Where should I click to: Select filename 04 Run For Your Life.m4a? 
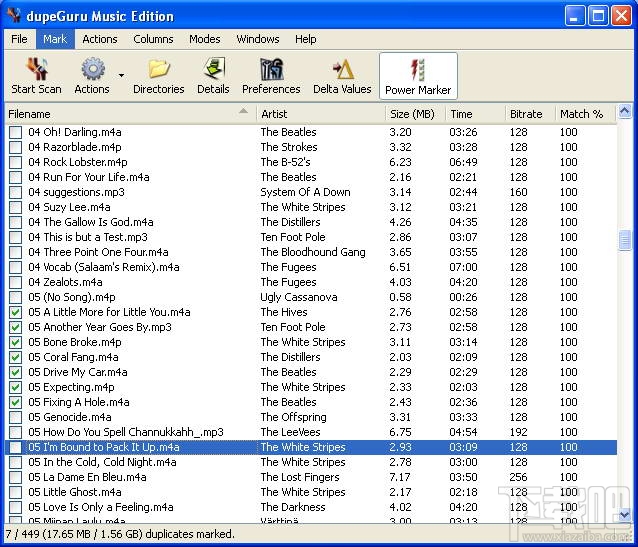pyautogui.click(x=89, y=177)
